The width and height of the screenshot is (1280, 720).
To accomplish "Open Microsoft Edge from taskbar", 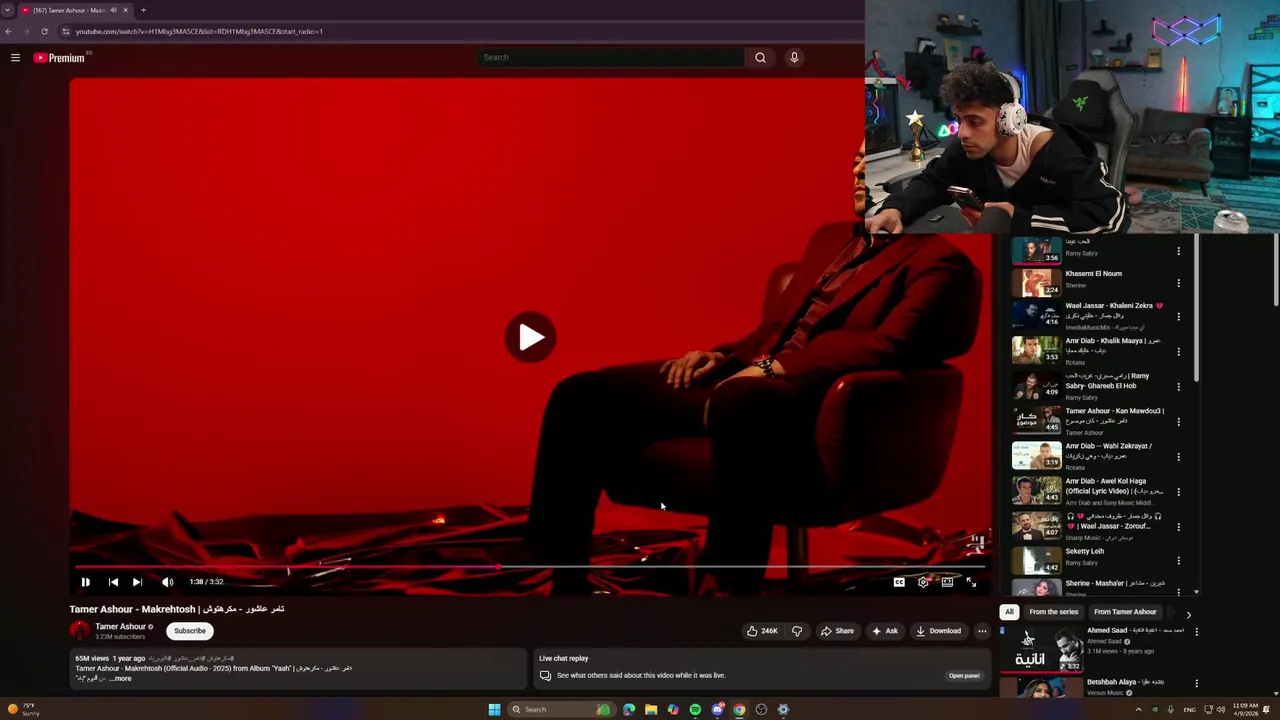I will pos(629,710).
